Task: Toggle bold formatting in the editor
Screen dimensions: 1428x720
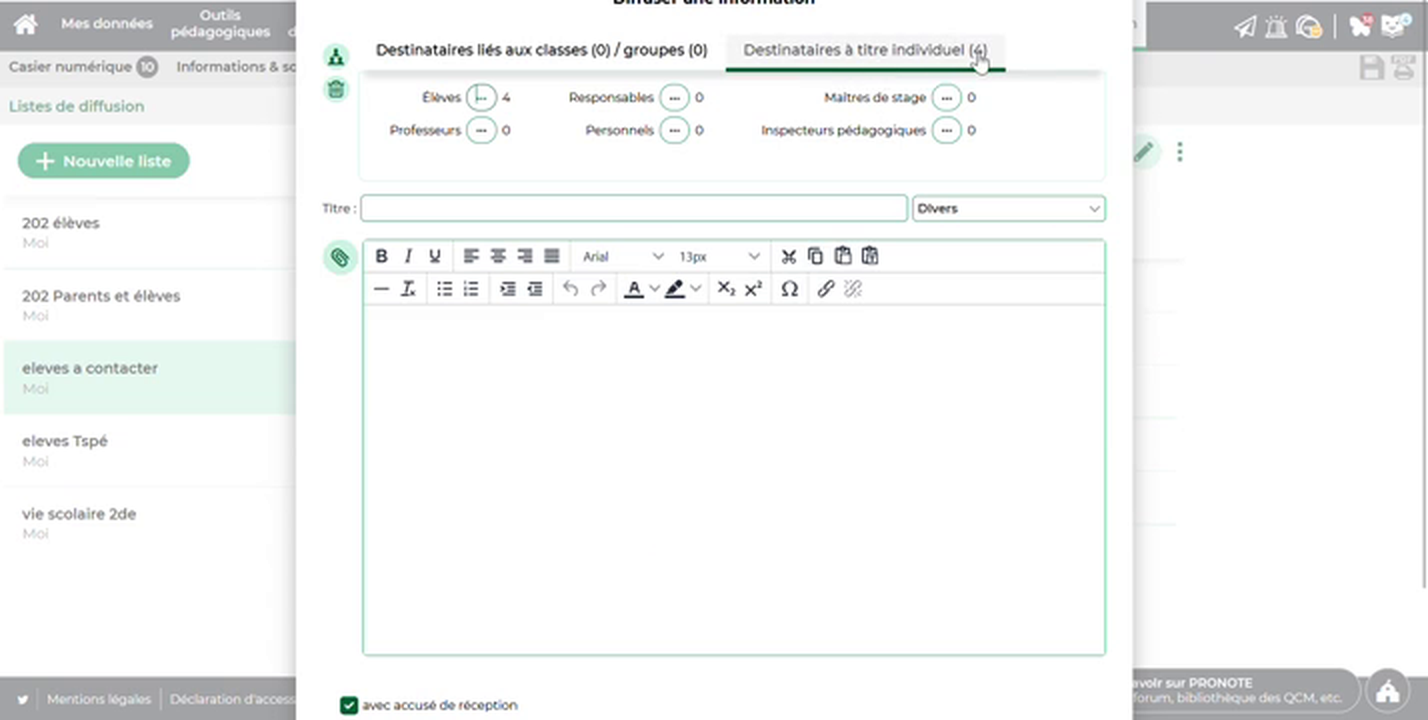Action: (x=381, y=256)
